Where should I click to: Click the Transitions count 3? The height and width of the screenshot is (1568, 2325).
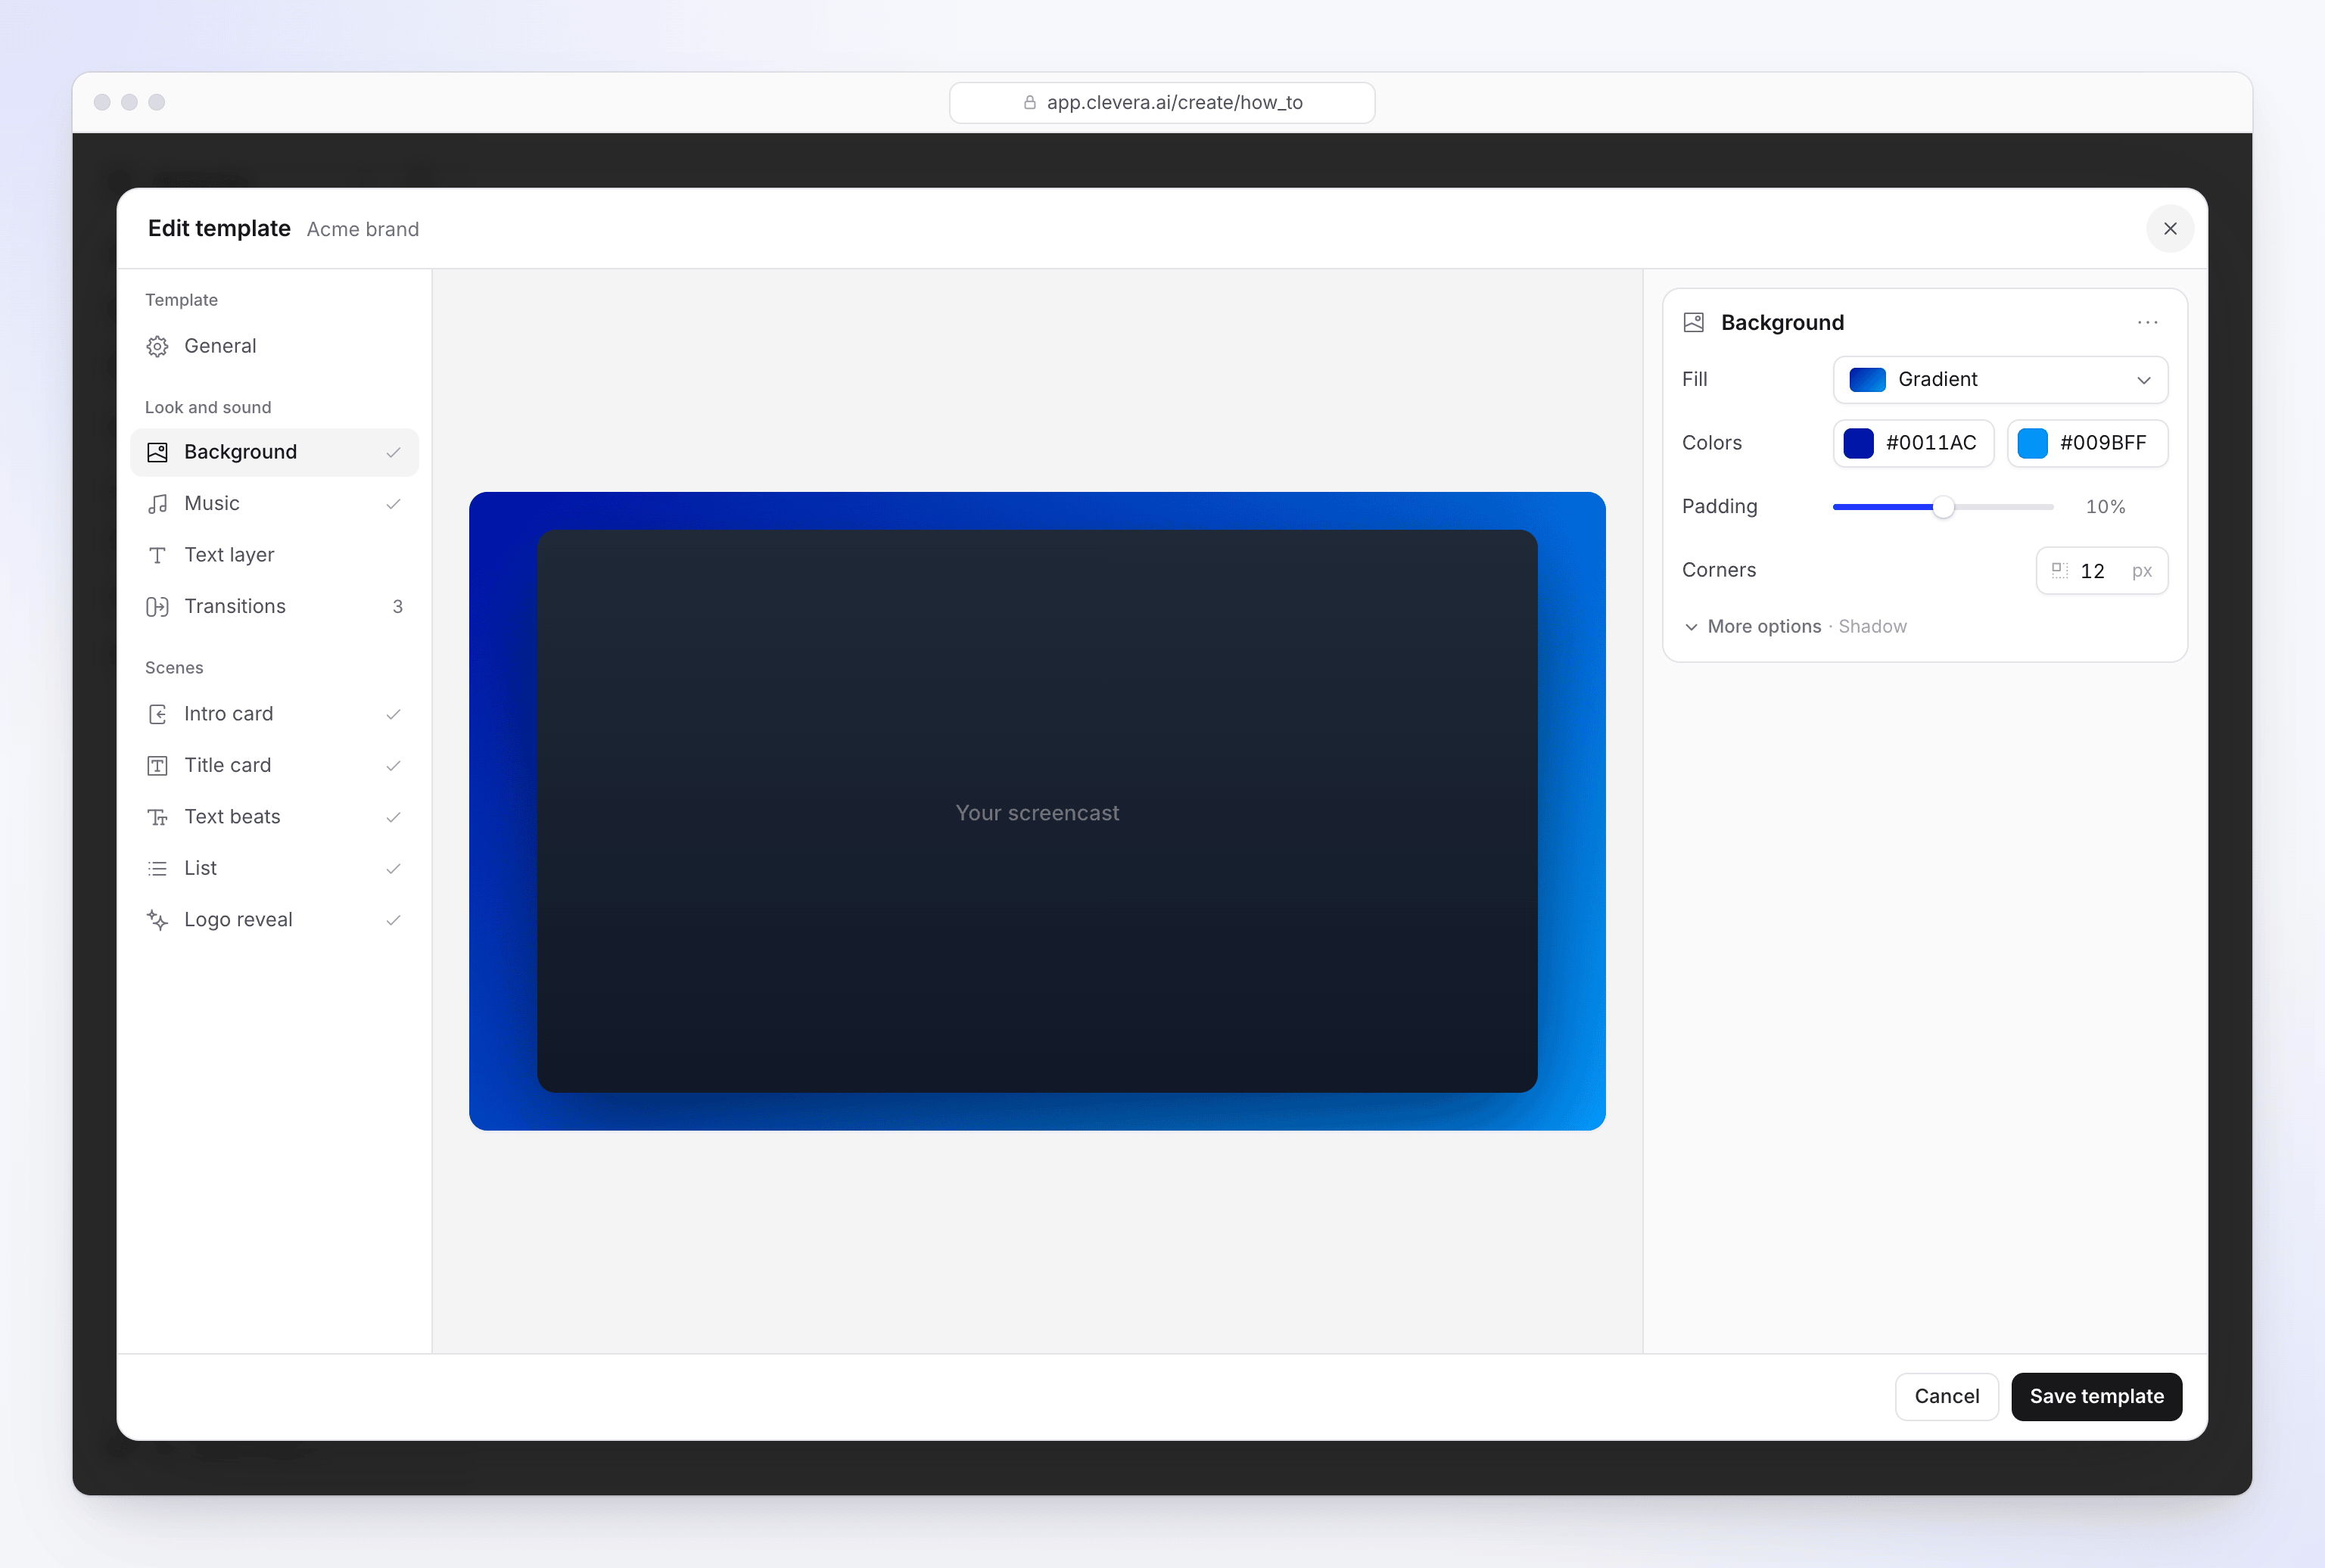click(397, 607)
